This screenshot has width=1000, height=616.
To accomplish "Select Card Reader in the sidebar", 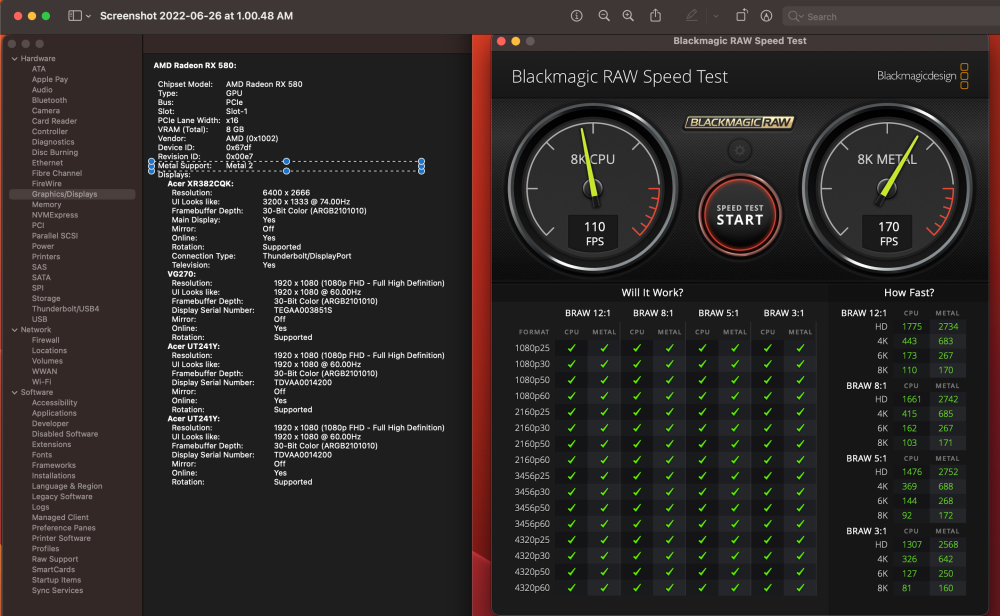I will (54, 121).
